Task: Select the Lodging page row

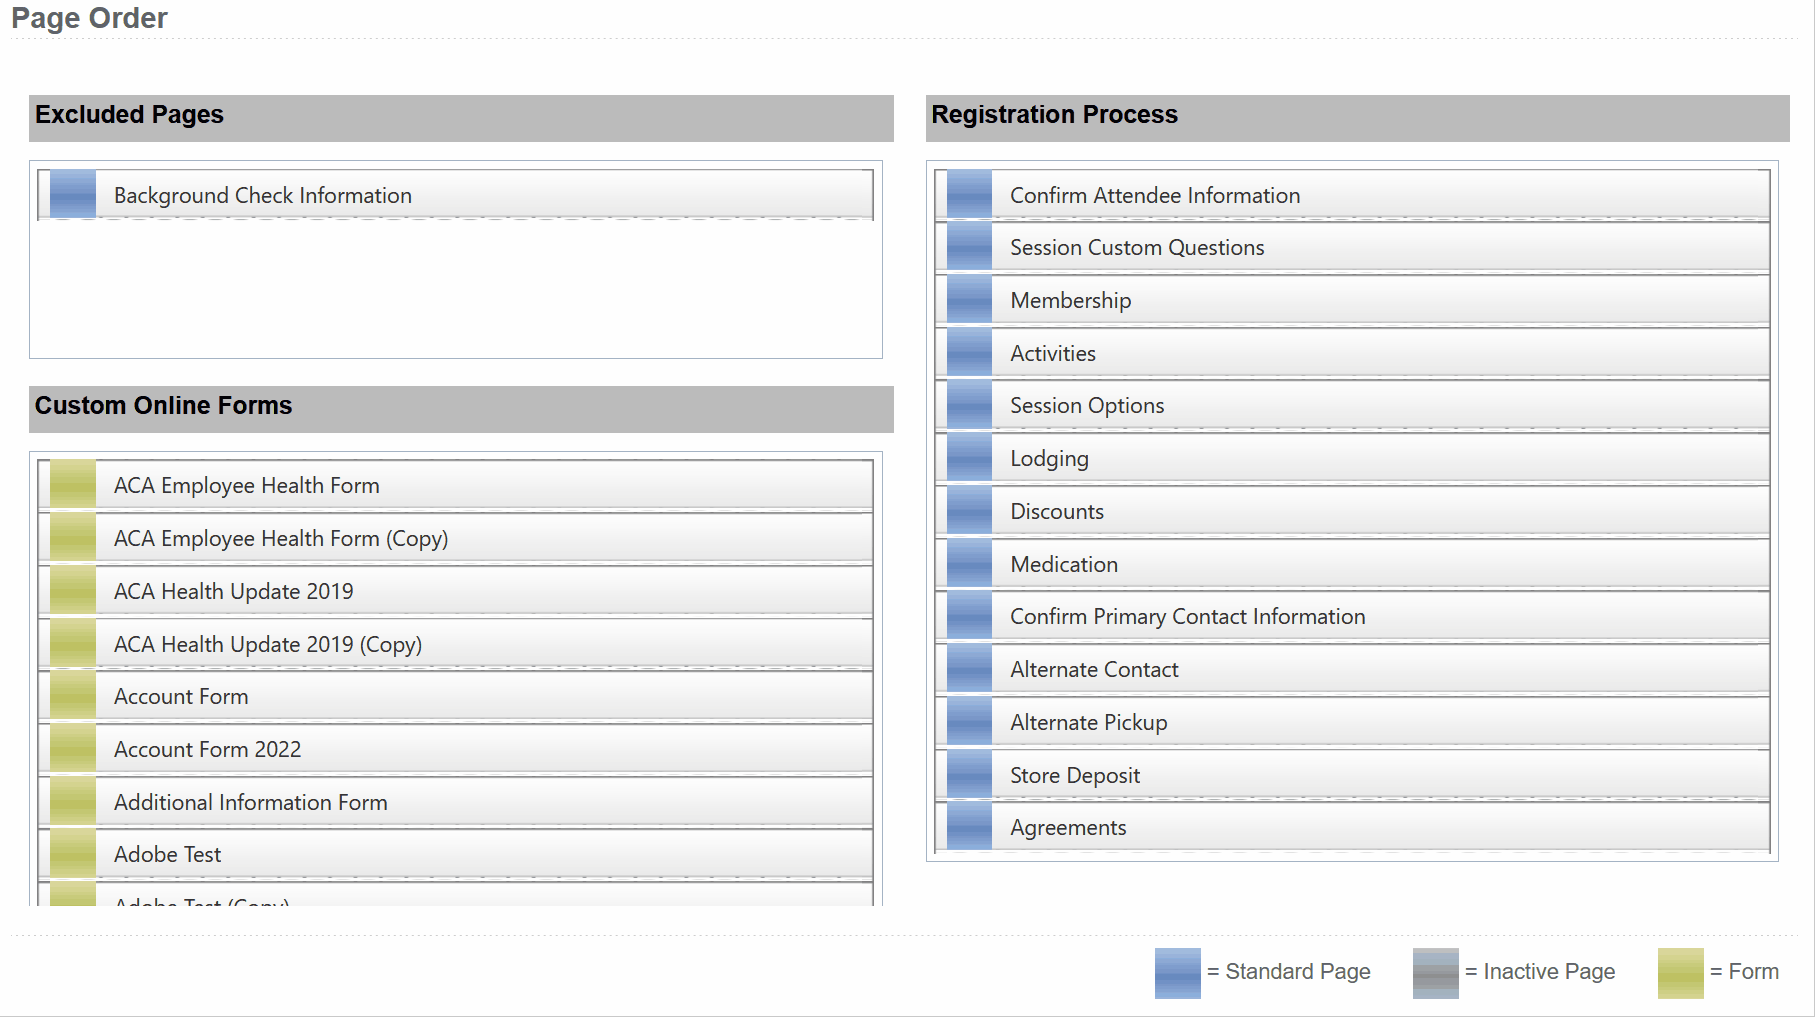Action: click(x=1049, y=459)
